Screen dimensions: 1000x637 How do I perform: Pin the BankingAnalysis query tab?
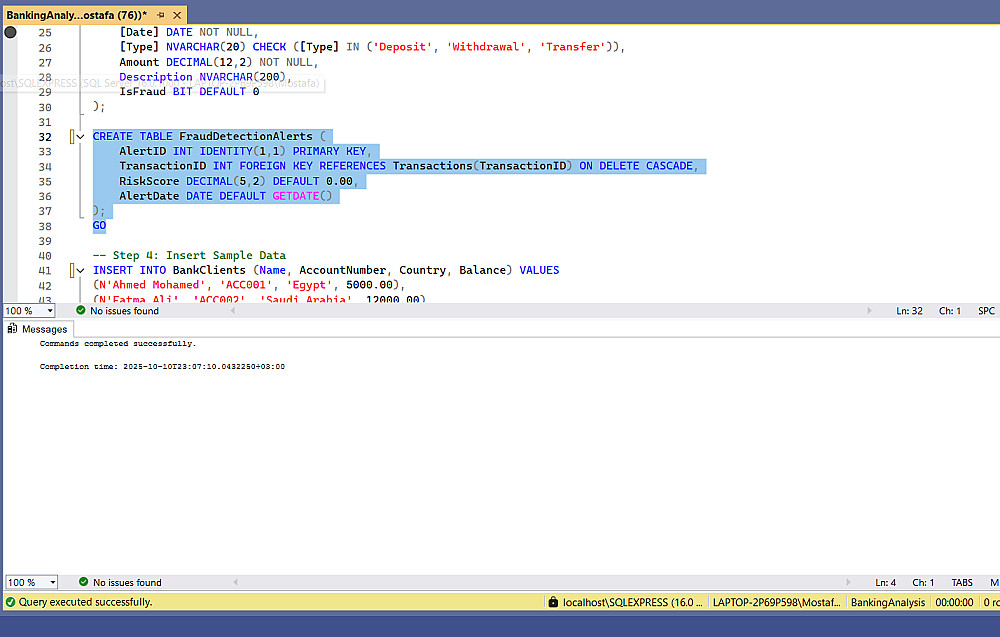(x=161, y=15)
